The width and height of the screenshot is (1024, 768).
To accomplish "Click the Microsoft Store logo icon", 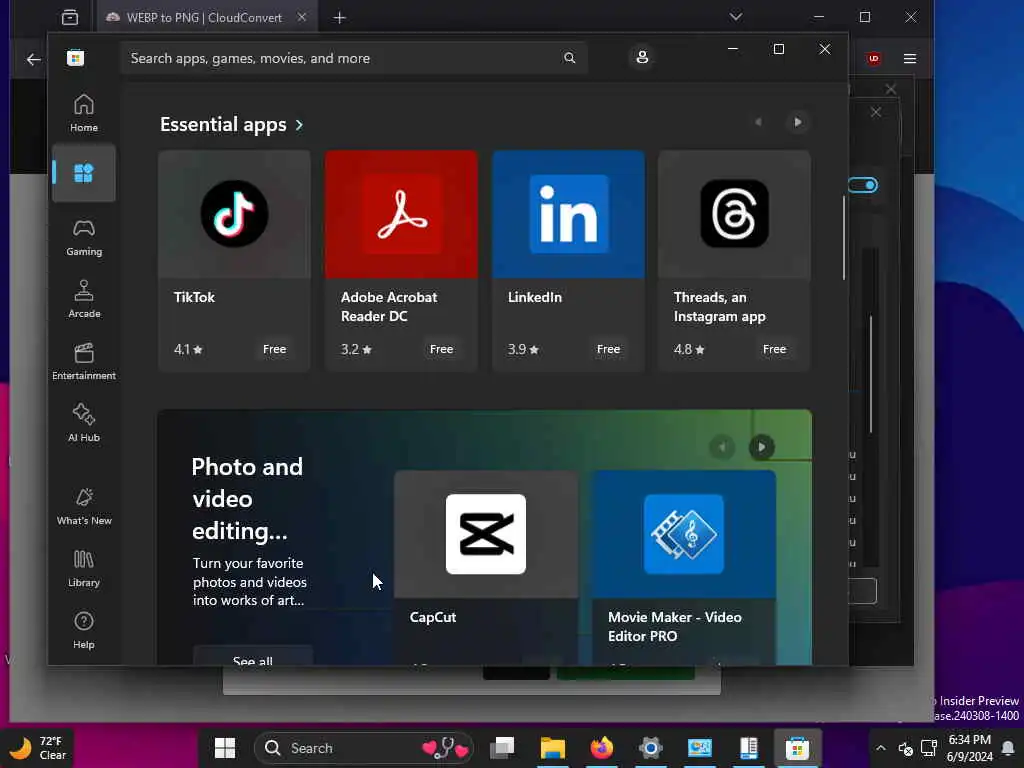I will point(75,58).
